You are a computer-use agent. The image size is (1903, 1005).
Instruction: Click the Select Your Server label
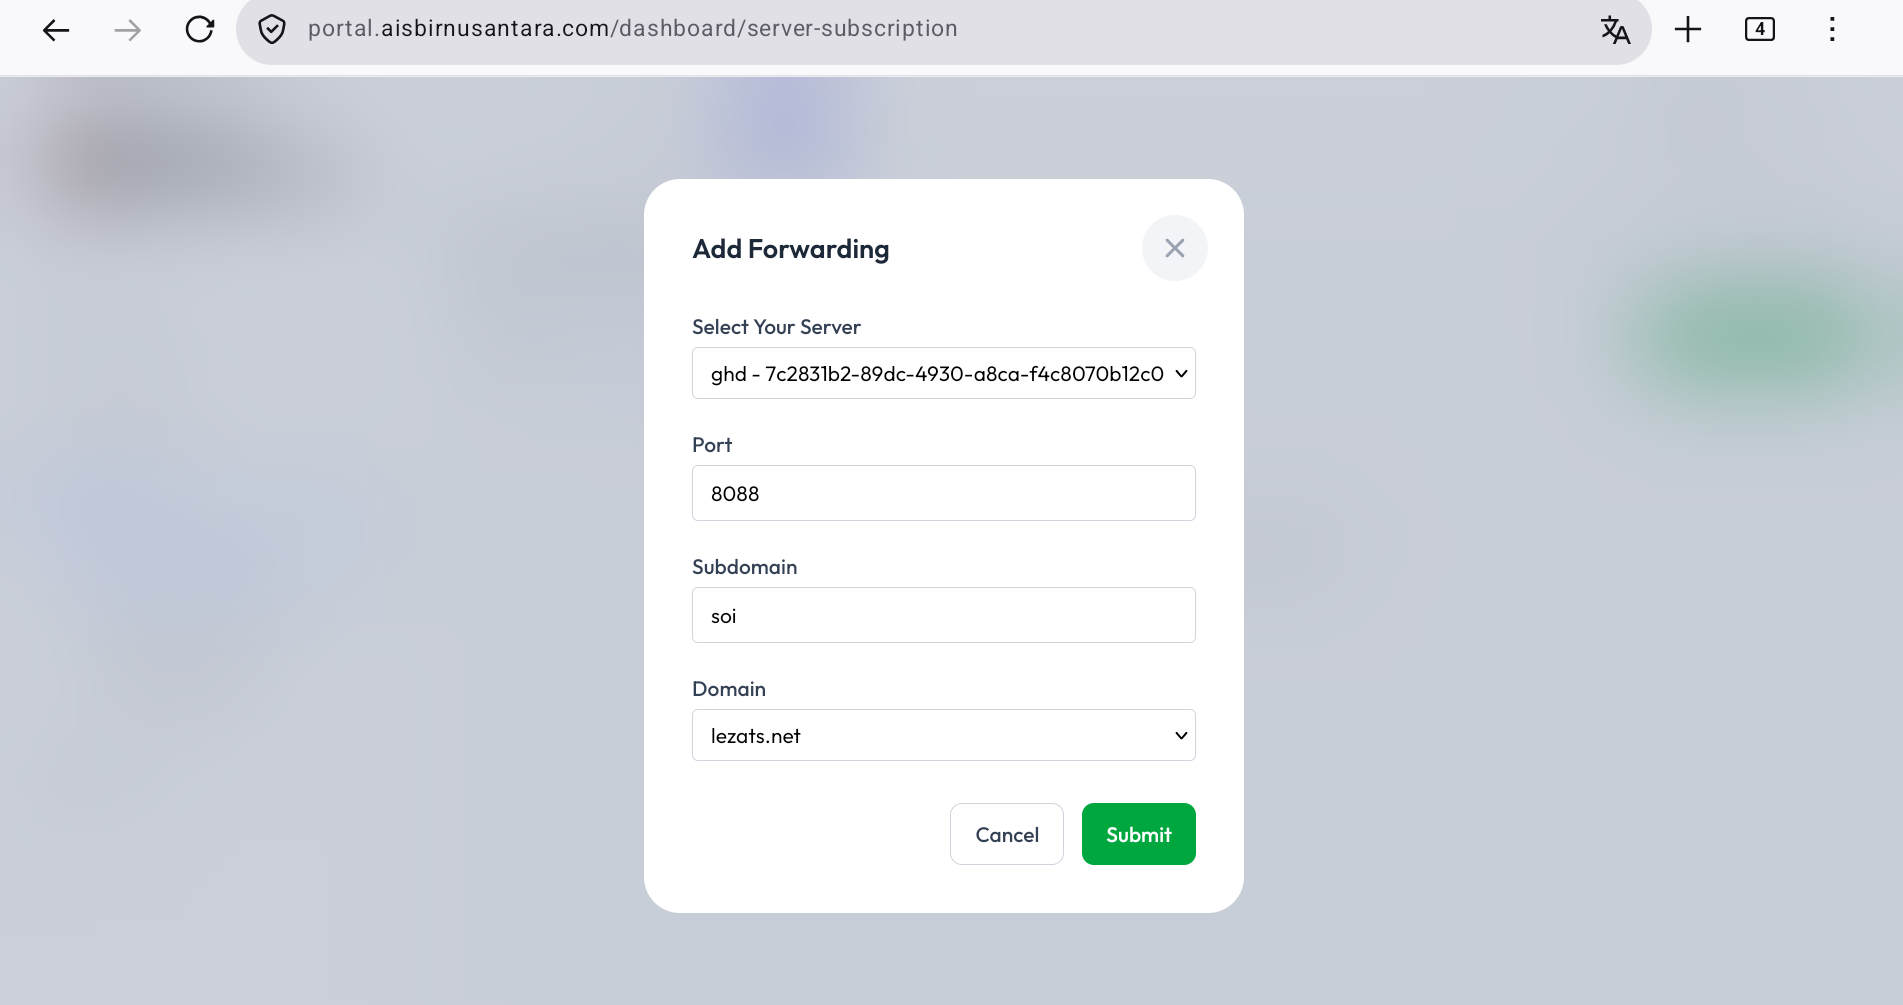776,327
